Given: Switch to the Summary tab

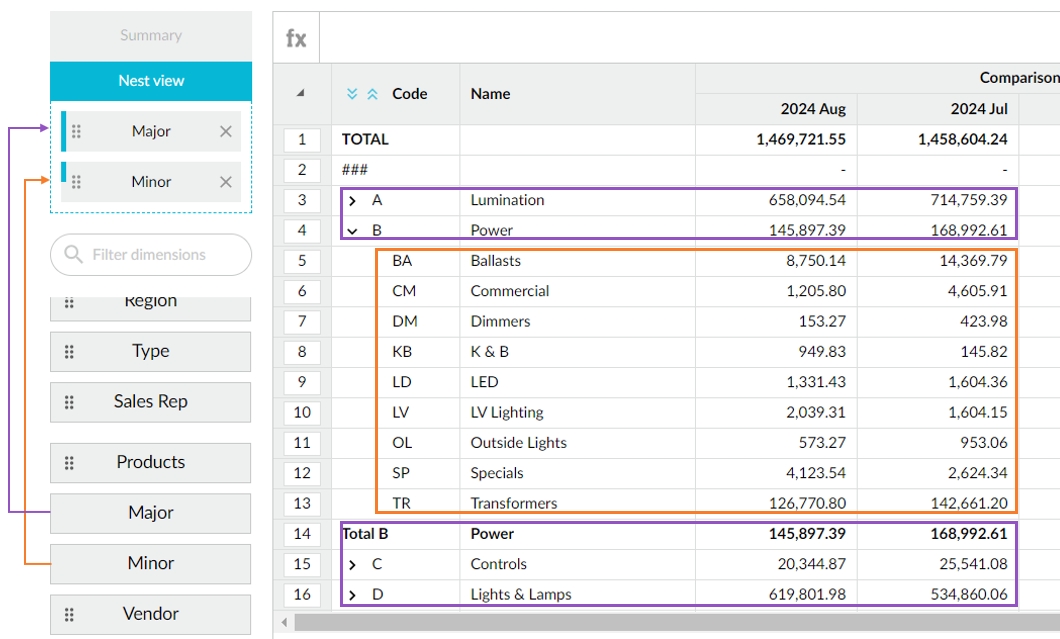Looking at the screenshot, I should (151, 36).
